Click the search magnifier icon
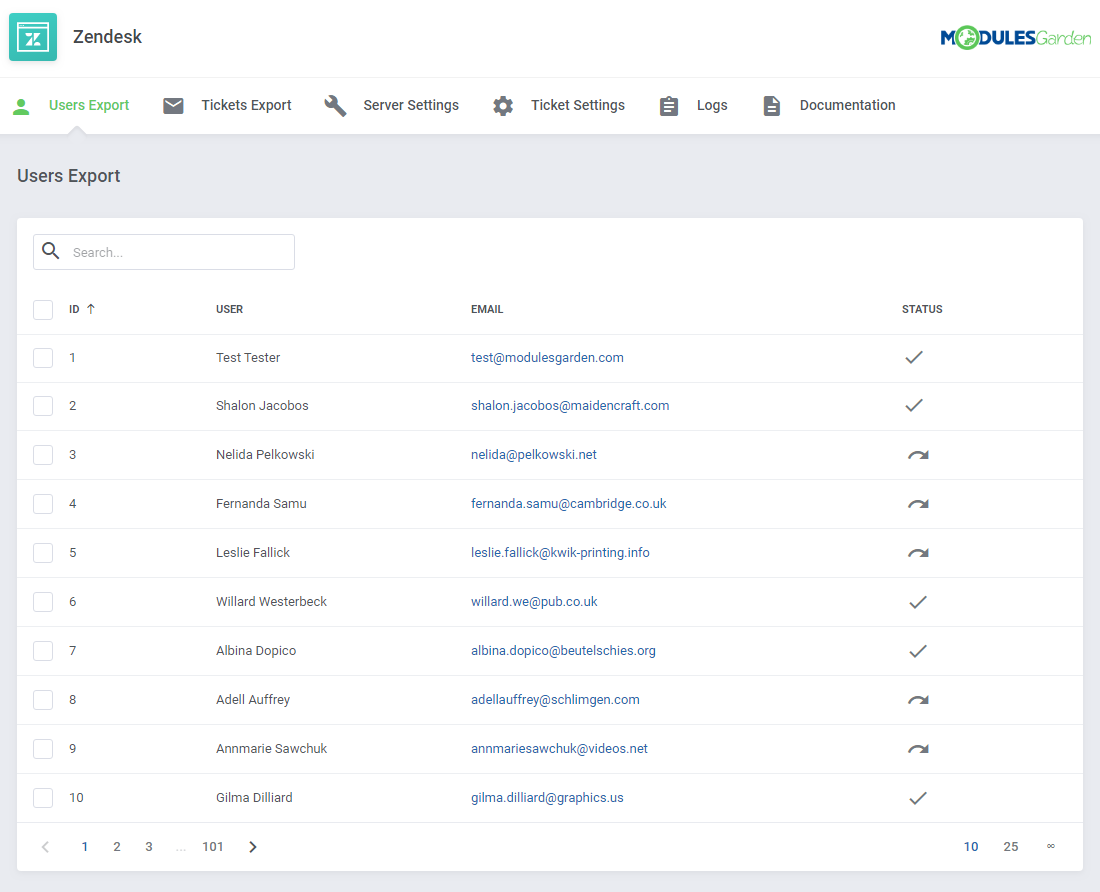The height and width of the screenshot is (892, 1100). click(50, 251)
